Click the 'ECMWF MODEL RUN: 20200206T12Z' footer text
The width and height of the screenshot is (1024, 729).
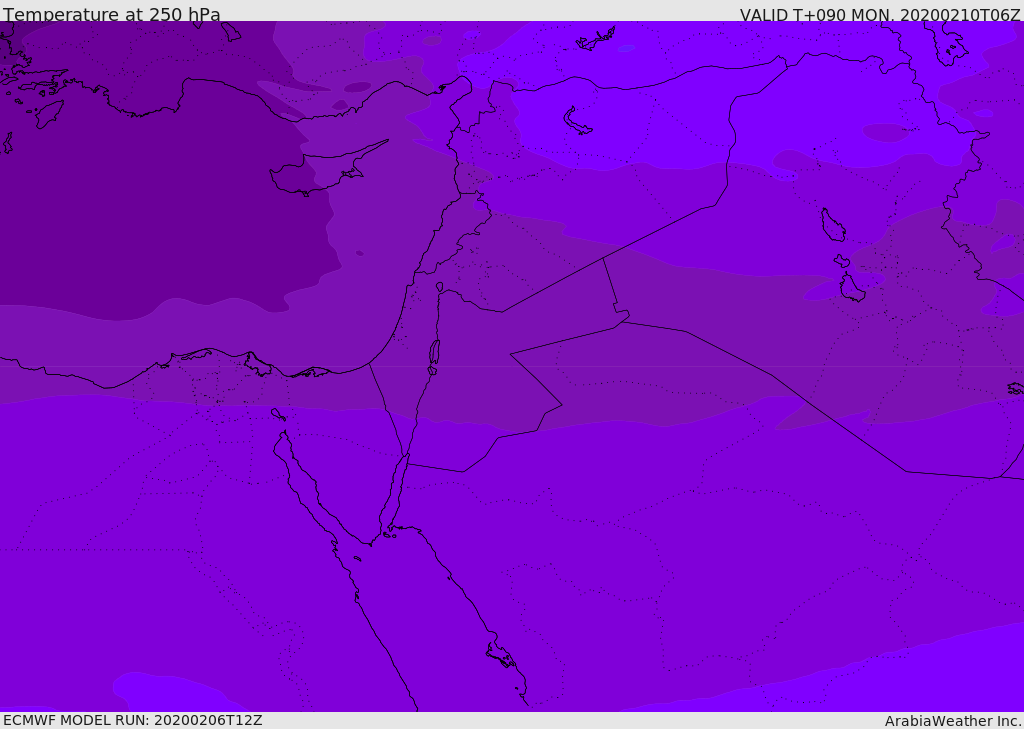pyautogui.click(x=133, y=720)
